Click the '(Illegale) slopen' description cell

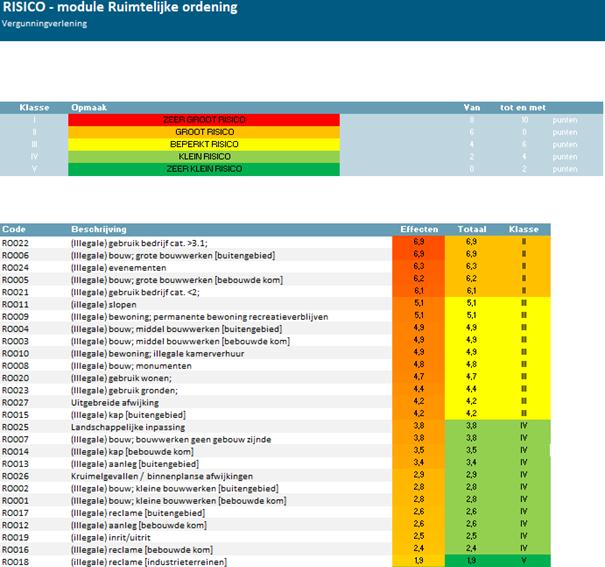coord(104,304)
